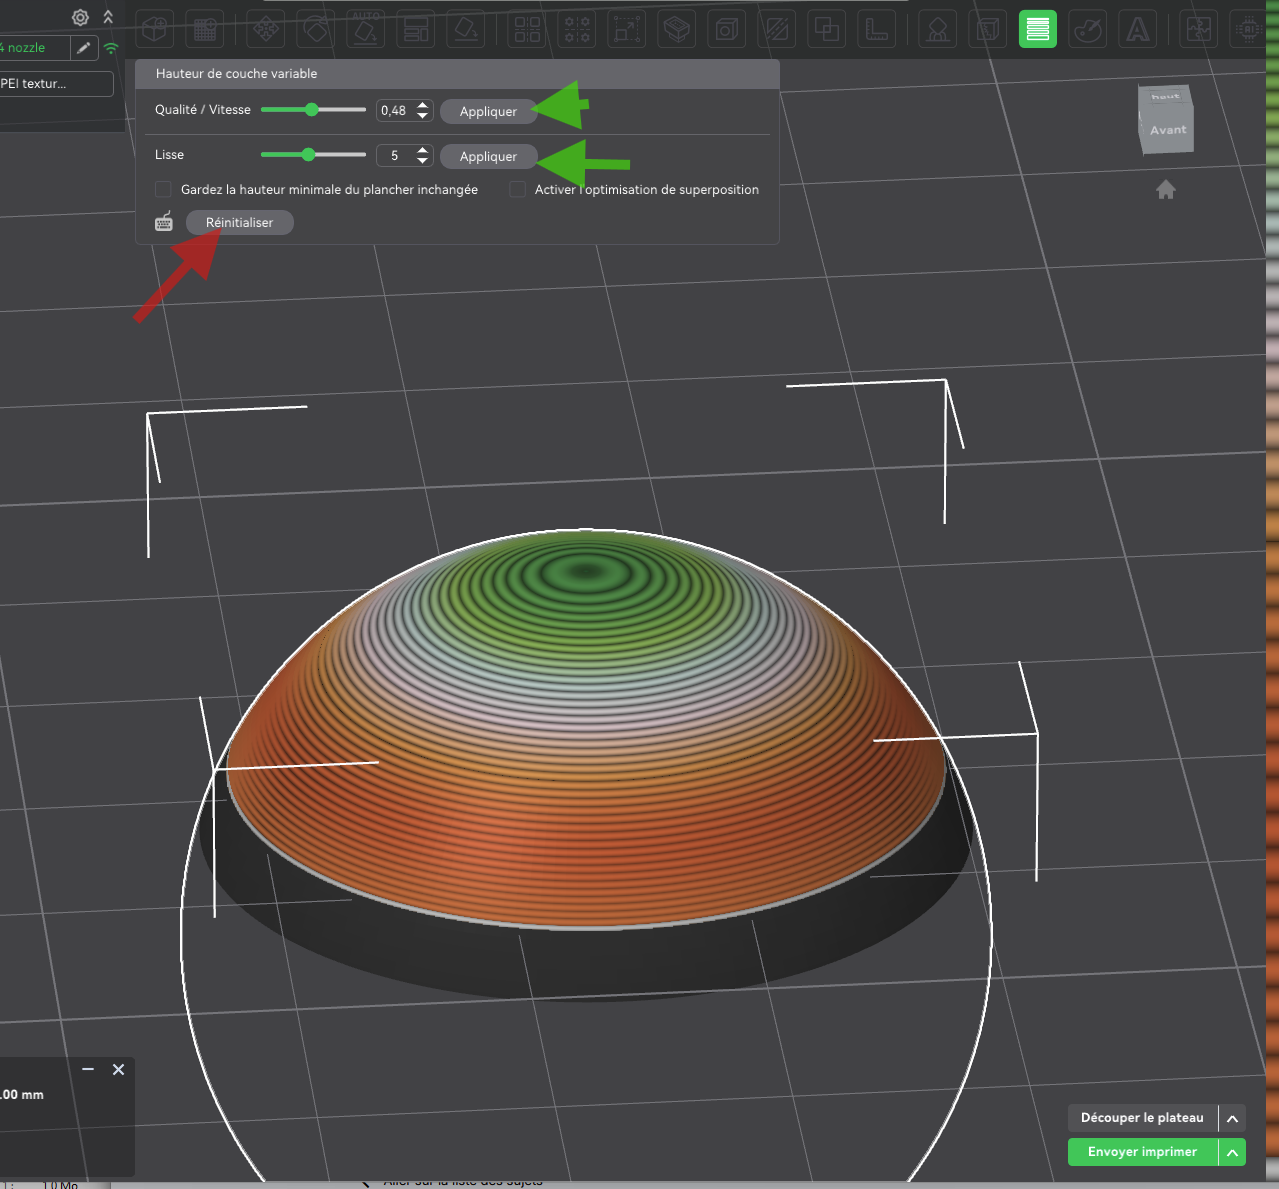Select the Text shape tool

click(1138, 29)
